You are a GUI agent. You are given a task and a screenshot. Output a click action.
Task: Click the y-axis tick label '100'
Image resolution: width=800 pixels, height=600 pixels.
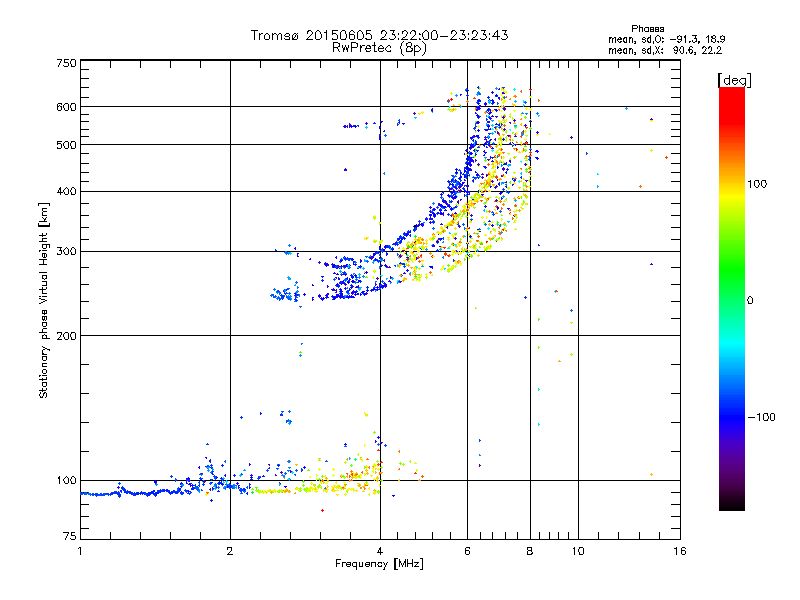click(66, 481)
